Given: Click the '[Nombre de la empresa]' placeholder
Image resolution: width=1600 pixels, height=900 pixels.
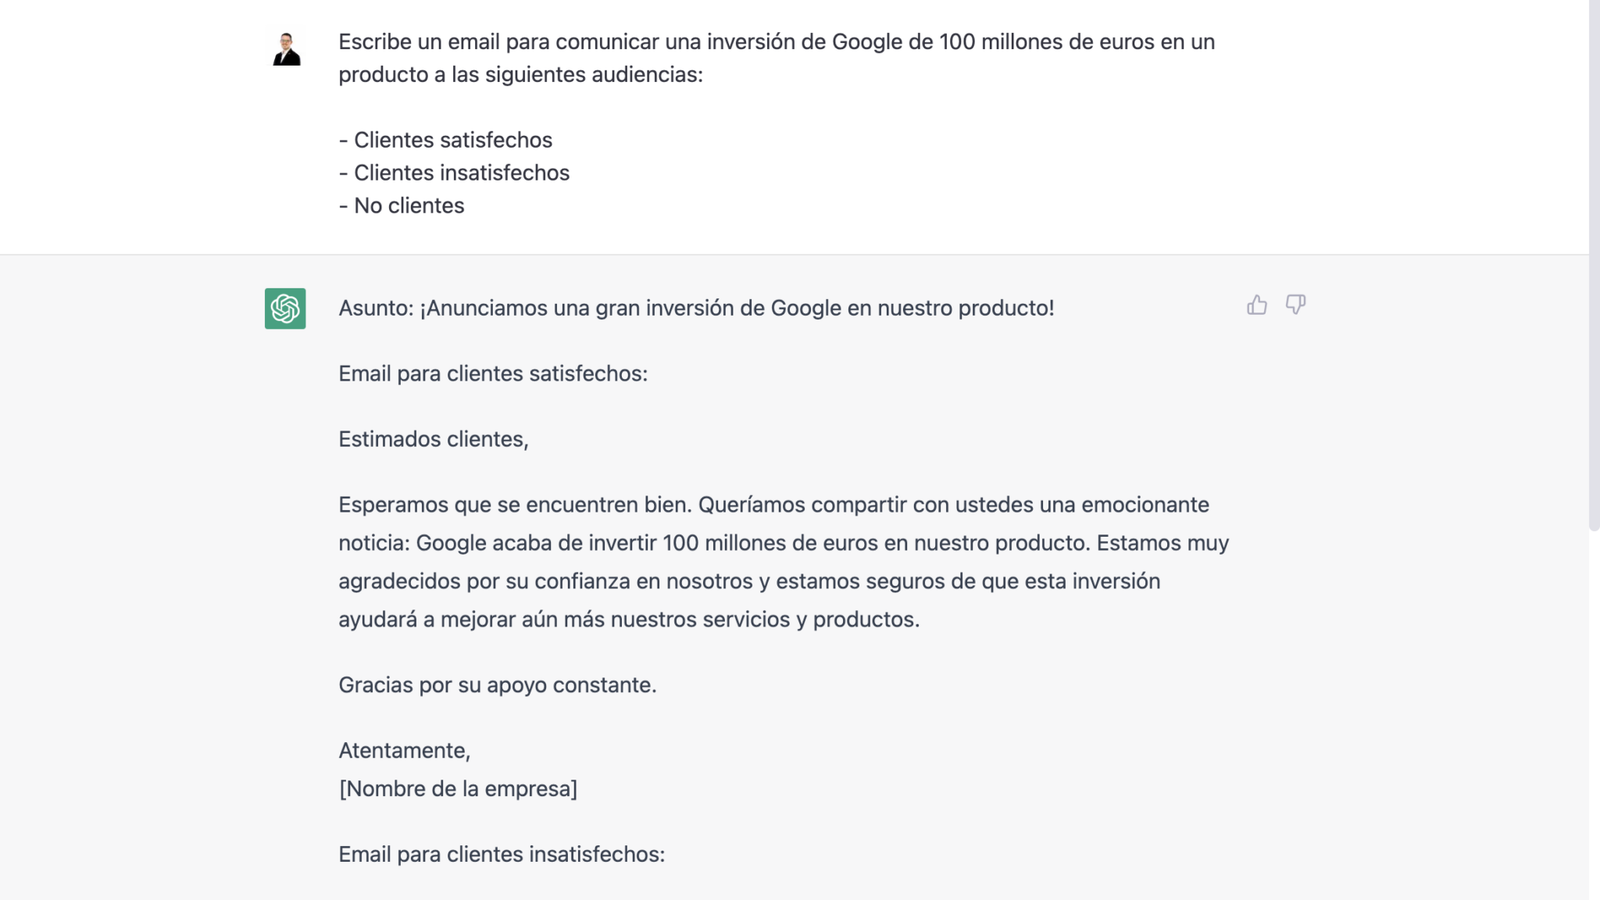Looking at the screenshot, I should (458, 789).
